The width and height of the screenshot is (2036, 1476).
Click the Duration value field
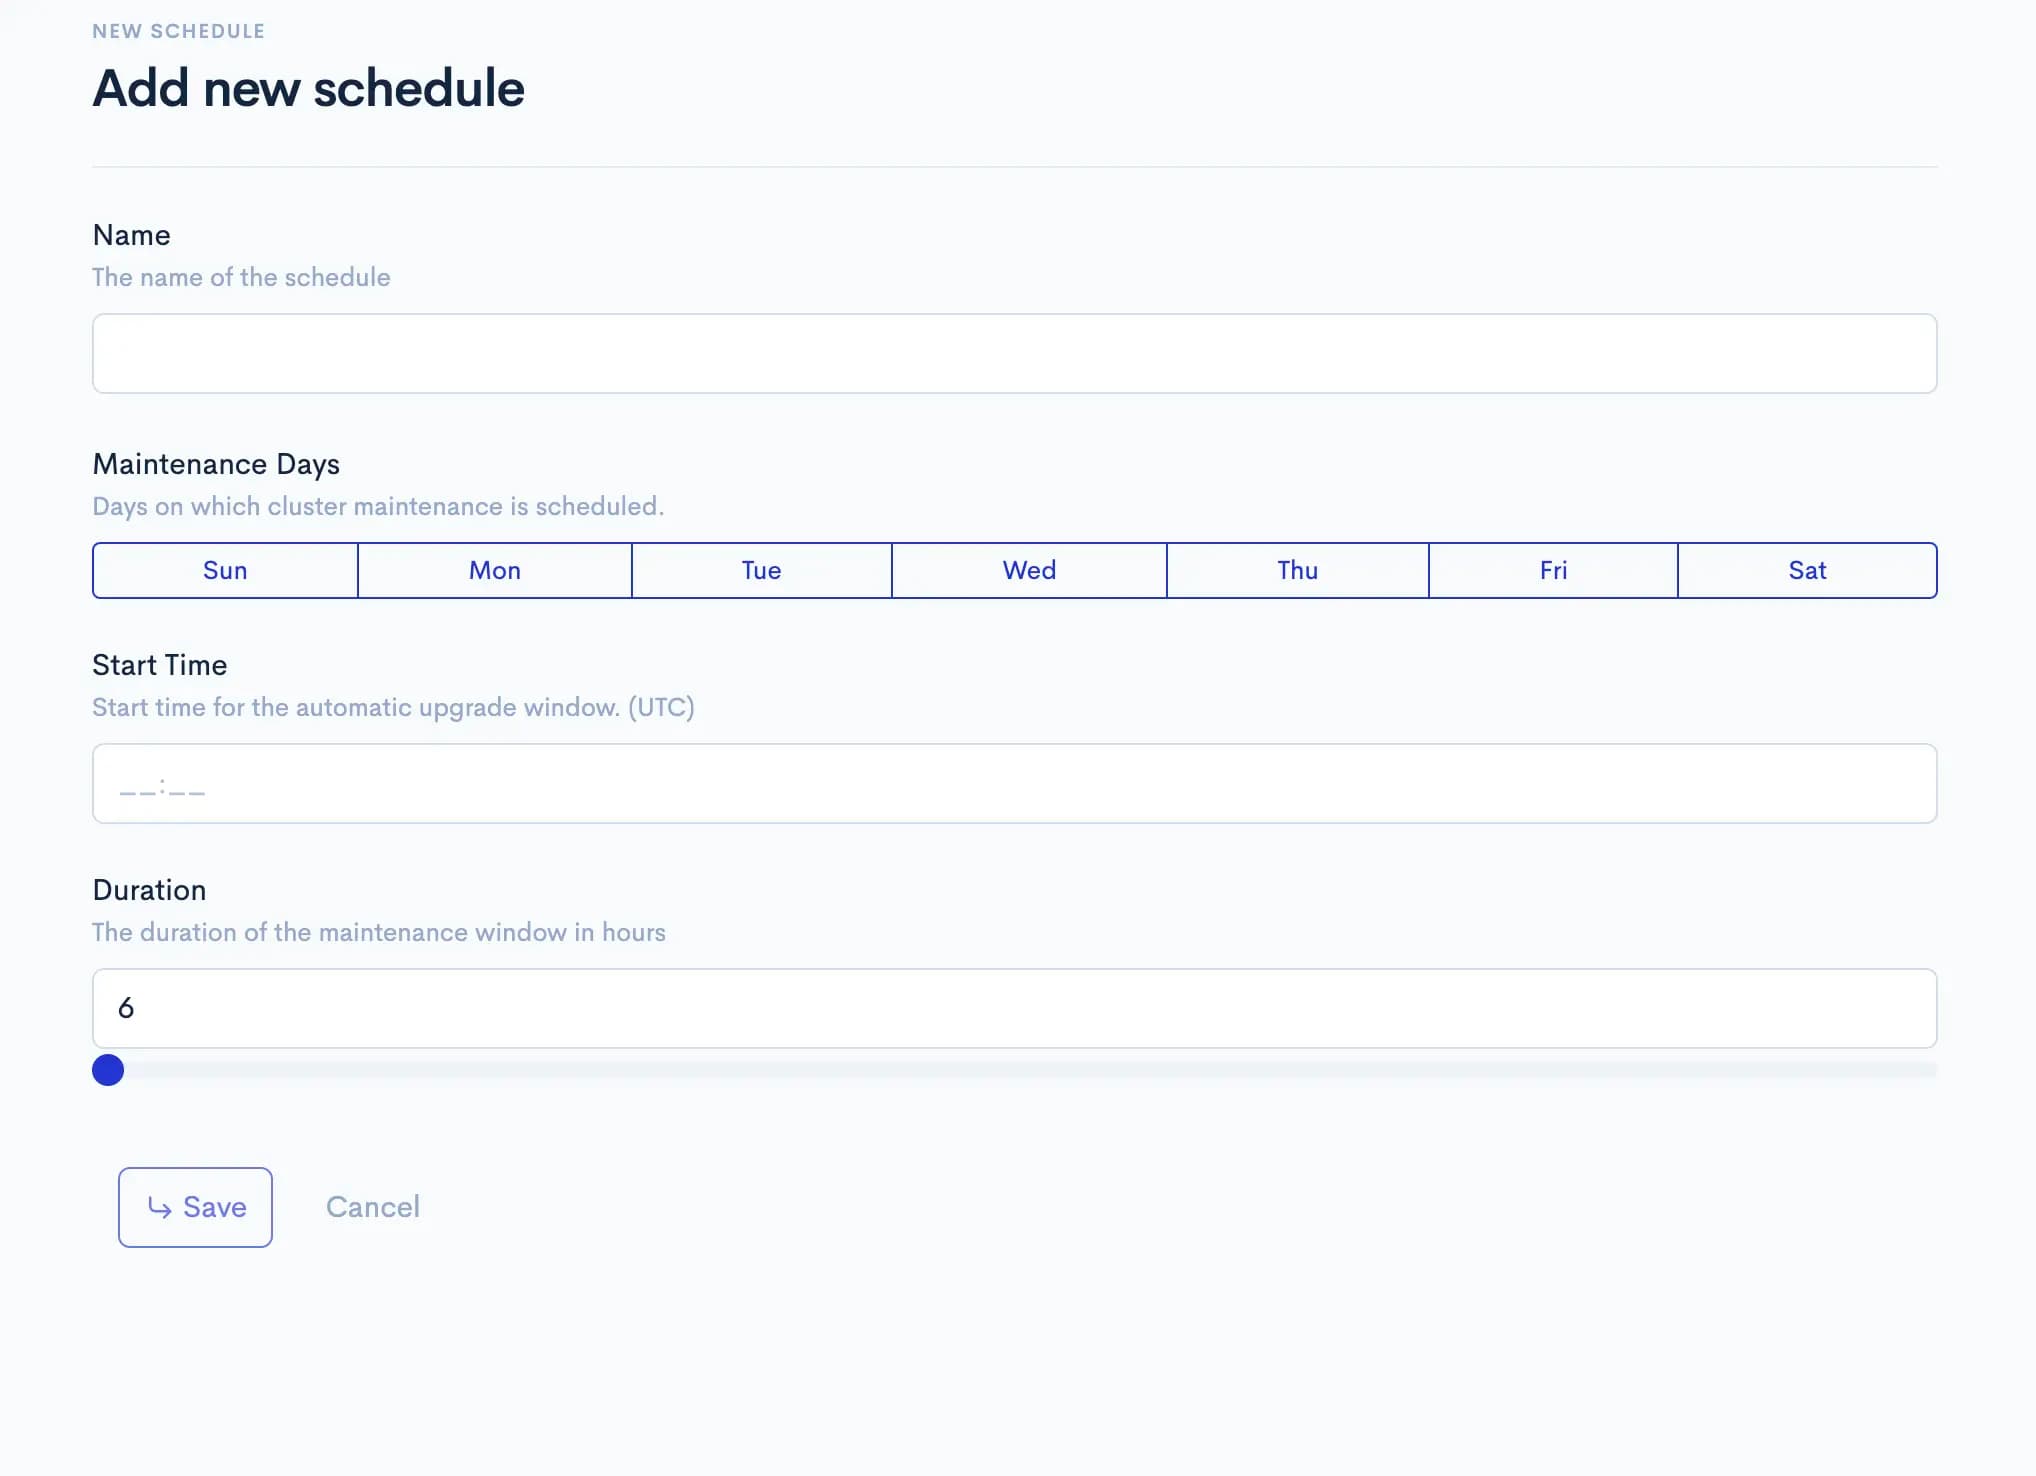(1014, 1008)
